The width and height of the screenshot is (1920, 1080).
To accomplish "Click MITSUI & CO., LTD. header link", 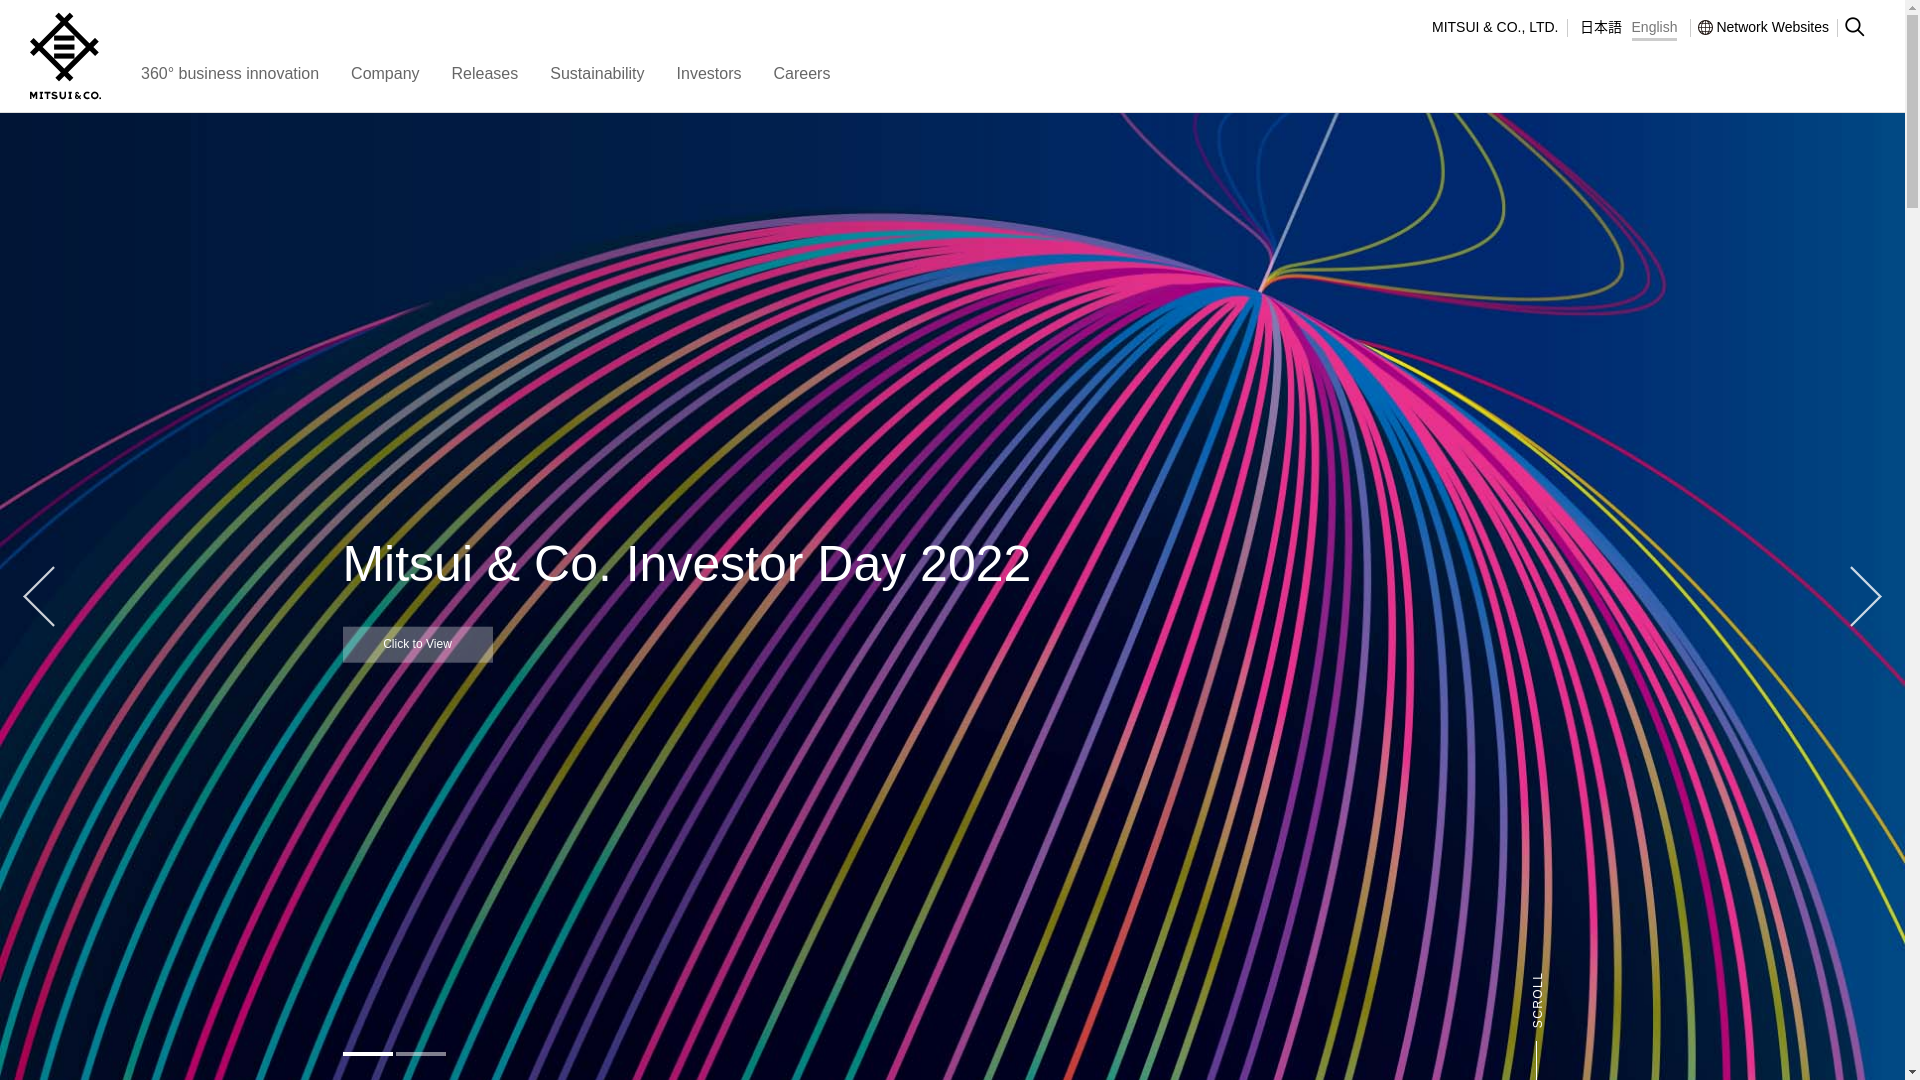I will [x=1495, y=27].
